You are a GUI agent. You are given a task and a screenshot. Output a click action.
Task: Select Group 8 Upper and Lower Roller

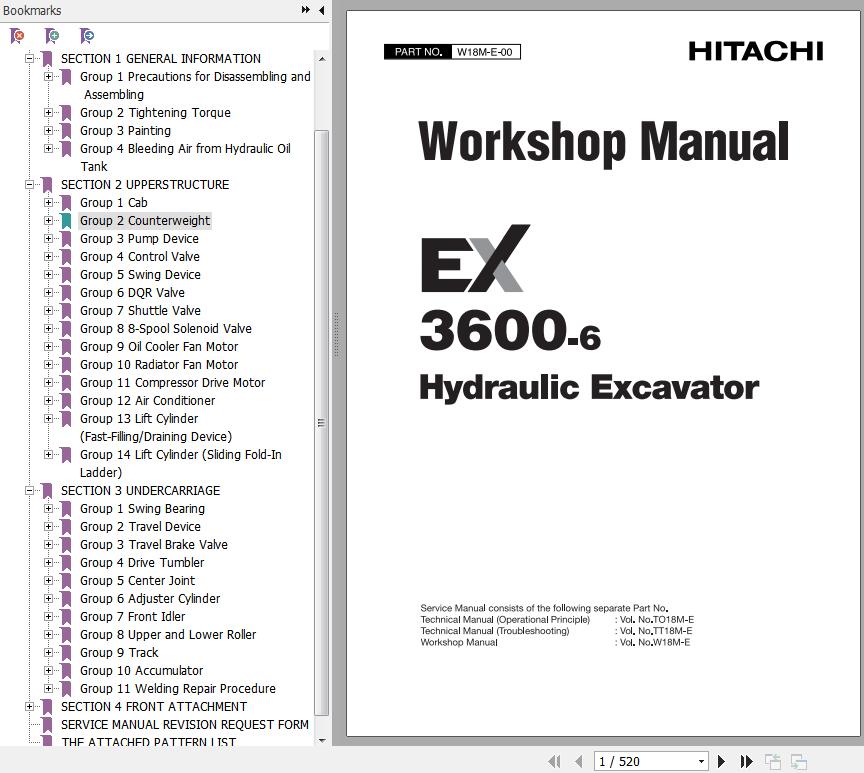point(168,635)
